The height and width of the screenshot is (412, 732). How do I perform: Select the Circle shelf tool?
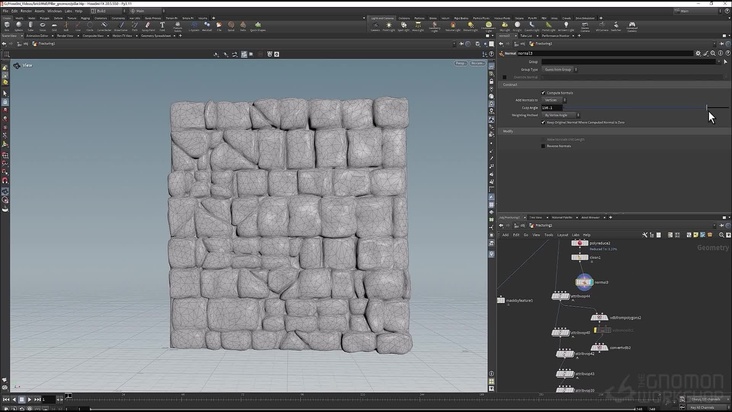tap(90, 26)
